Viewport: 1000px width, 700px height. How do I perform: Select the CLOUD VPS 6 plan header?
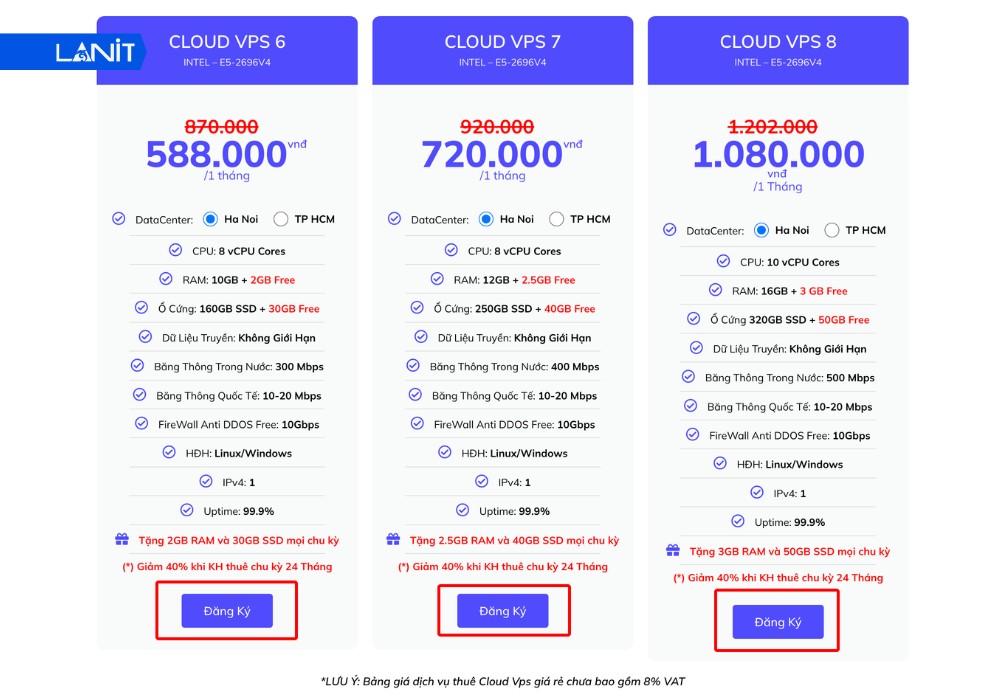(x=227, y=41)
